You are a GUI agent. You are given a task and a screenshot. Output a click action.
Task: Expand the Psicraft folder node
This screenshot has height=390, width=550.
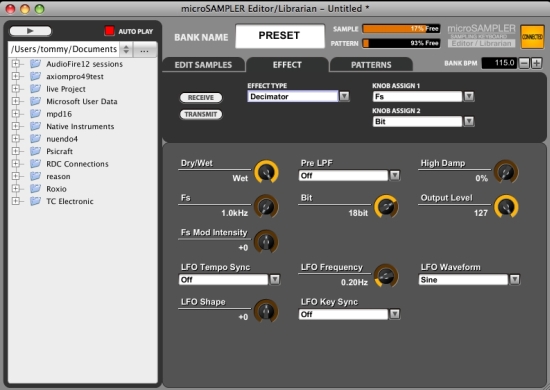15,151
